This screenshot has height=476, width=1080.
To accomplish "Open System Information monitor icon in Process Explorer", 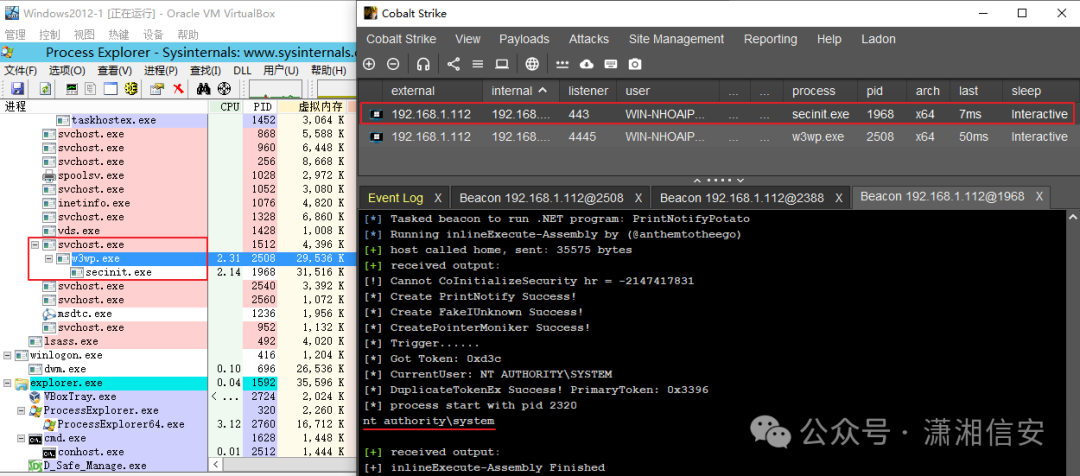I will click(71, 88).
